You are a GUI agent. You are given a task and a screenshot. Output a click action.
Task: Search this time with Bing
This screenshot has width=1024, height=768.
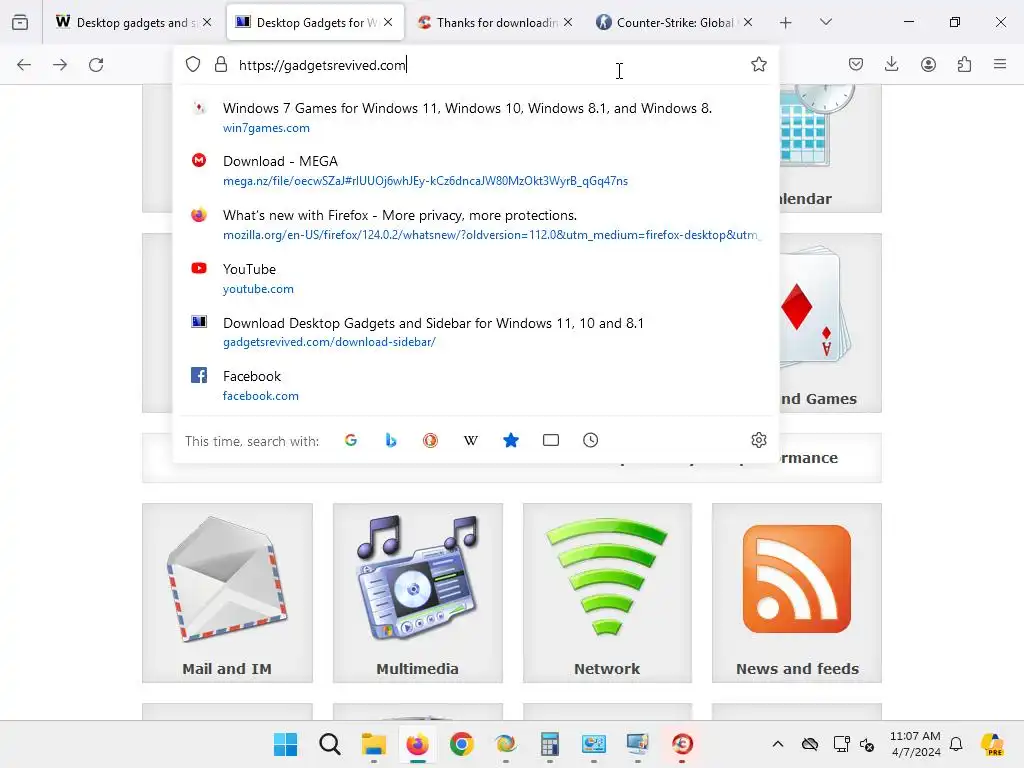pos(391,440)
